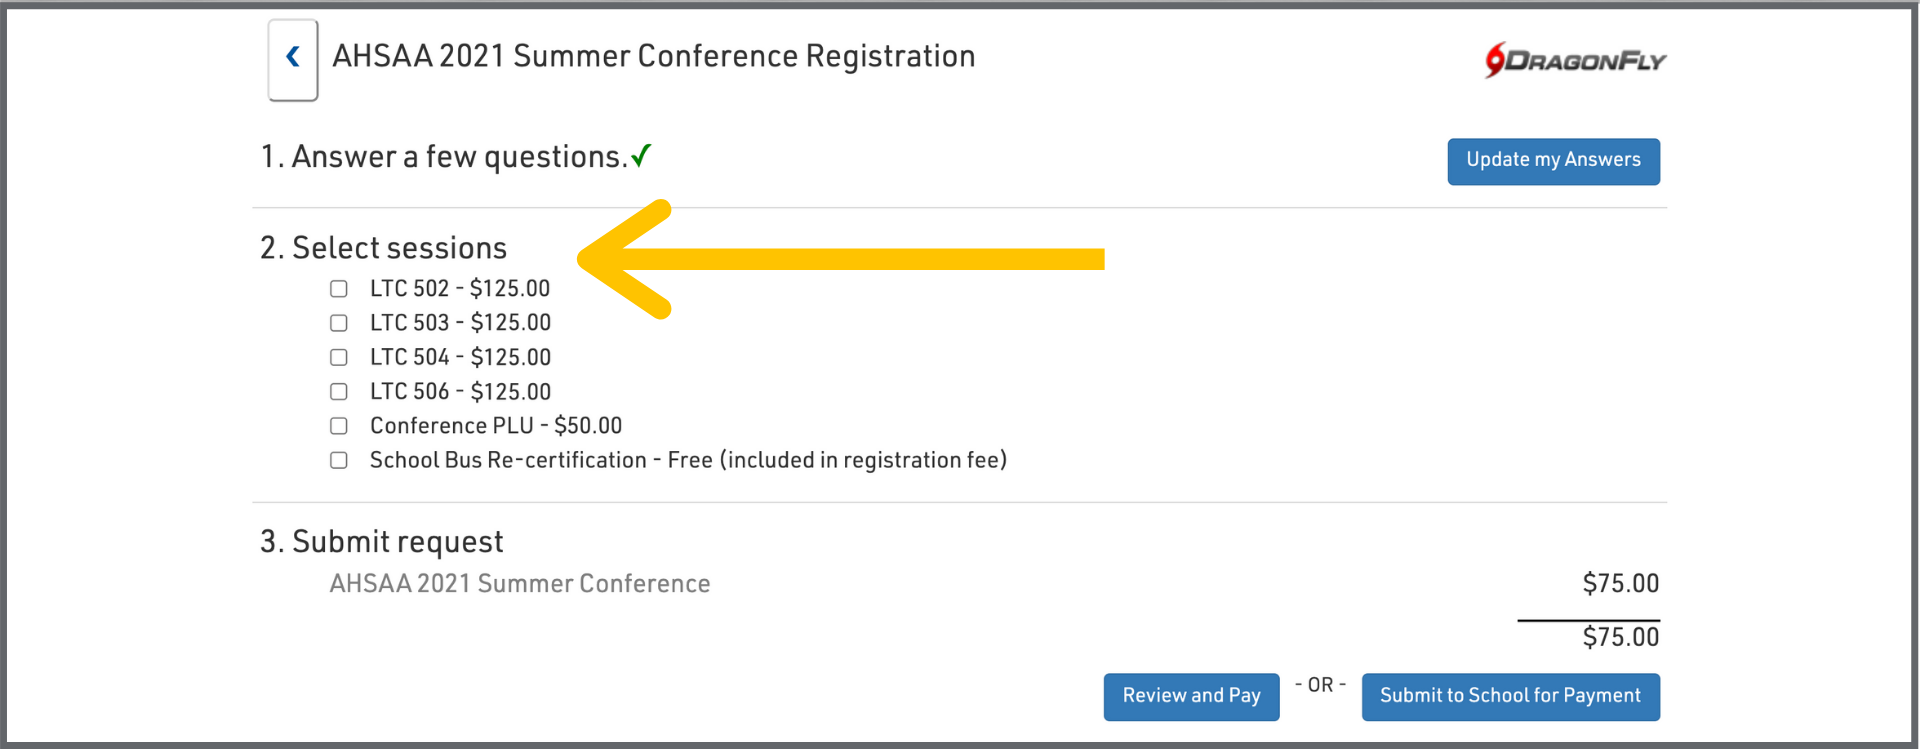Screen dimensions: 1920x750
Task: Click the $75.00 total below the line
Action: pyautogui.click(x=1620, y=637)
